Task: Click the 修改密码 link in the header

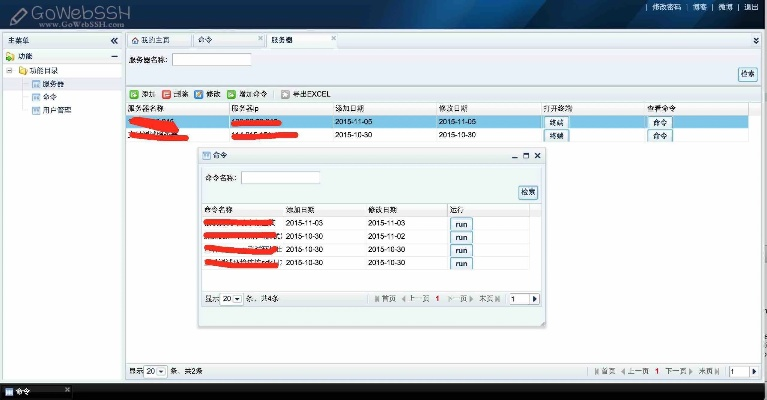Action: click(x=667, y=7)
